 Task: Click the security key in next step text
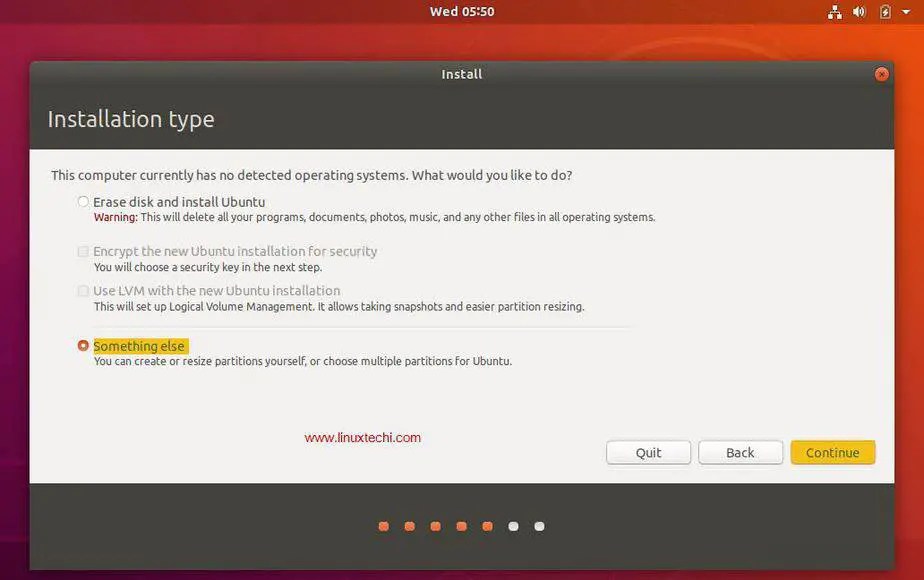pyautogui.click(x=208, y=268)
